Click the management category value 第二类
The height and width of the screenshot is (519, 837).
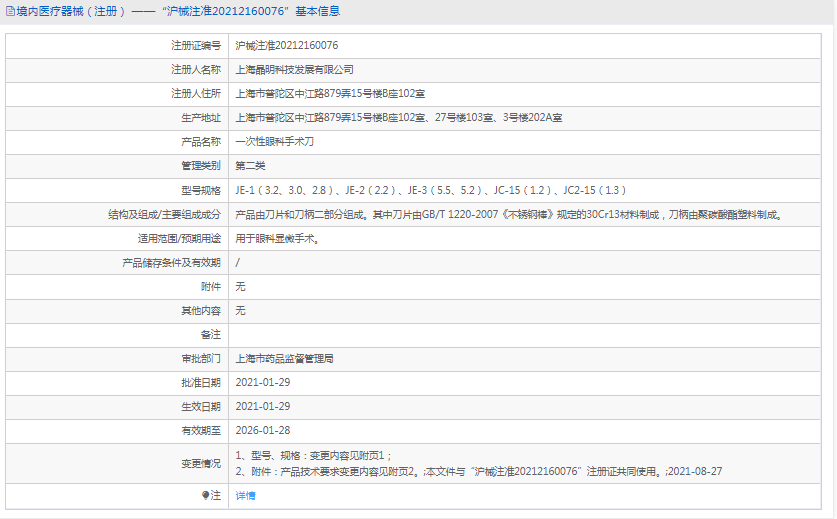pyautogui.click(x=250, y=166)
